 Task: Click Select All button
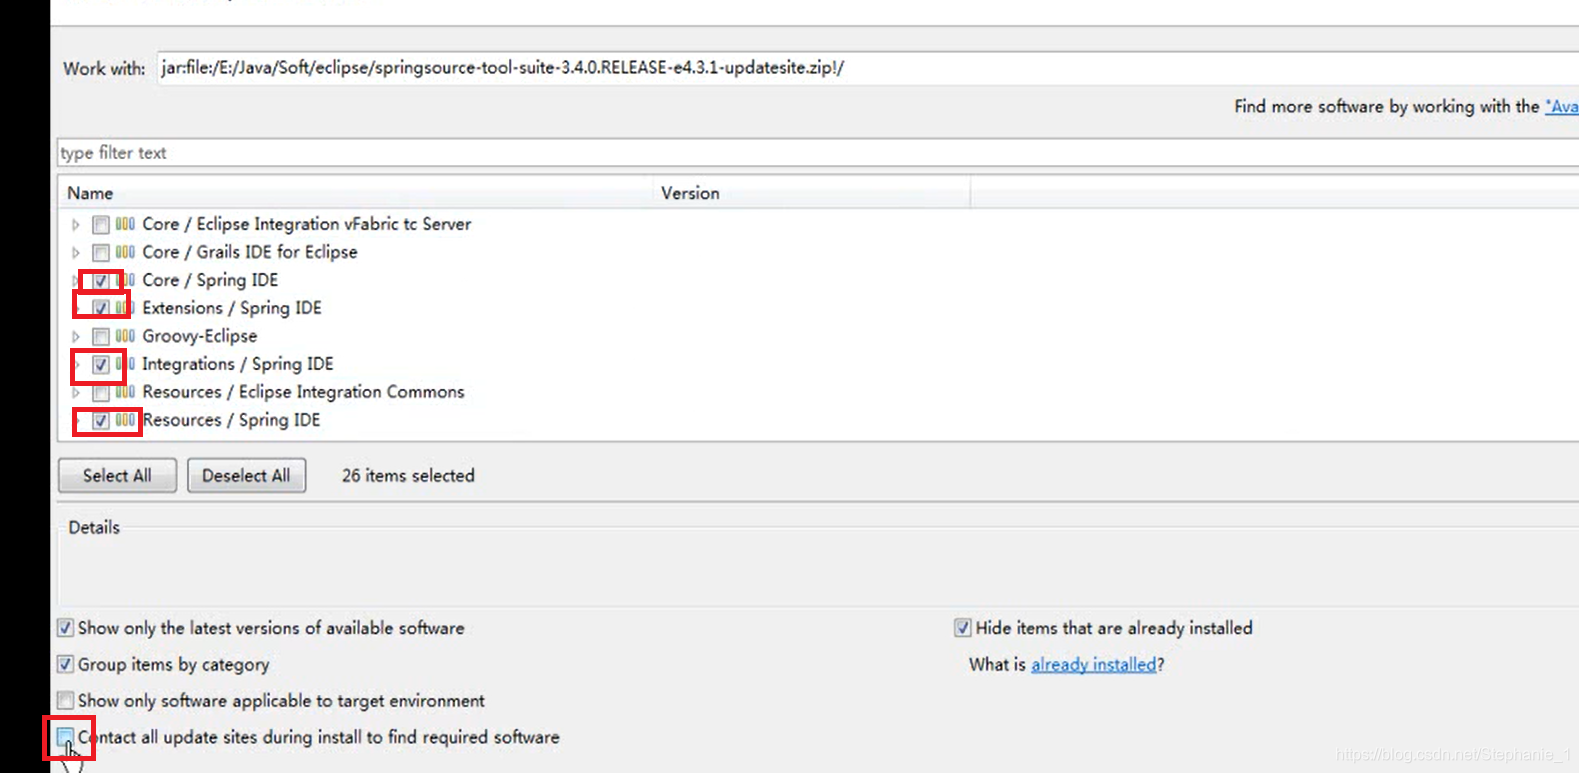[117, 475]
